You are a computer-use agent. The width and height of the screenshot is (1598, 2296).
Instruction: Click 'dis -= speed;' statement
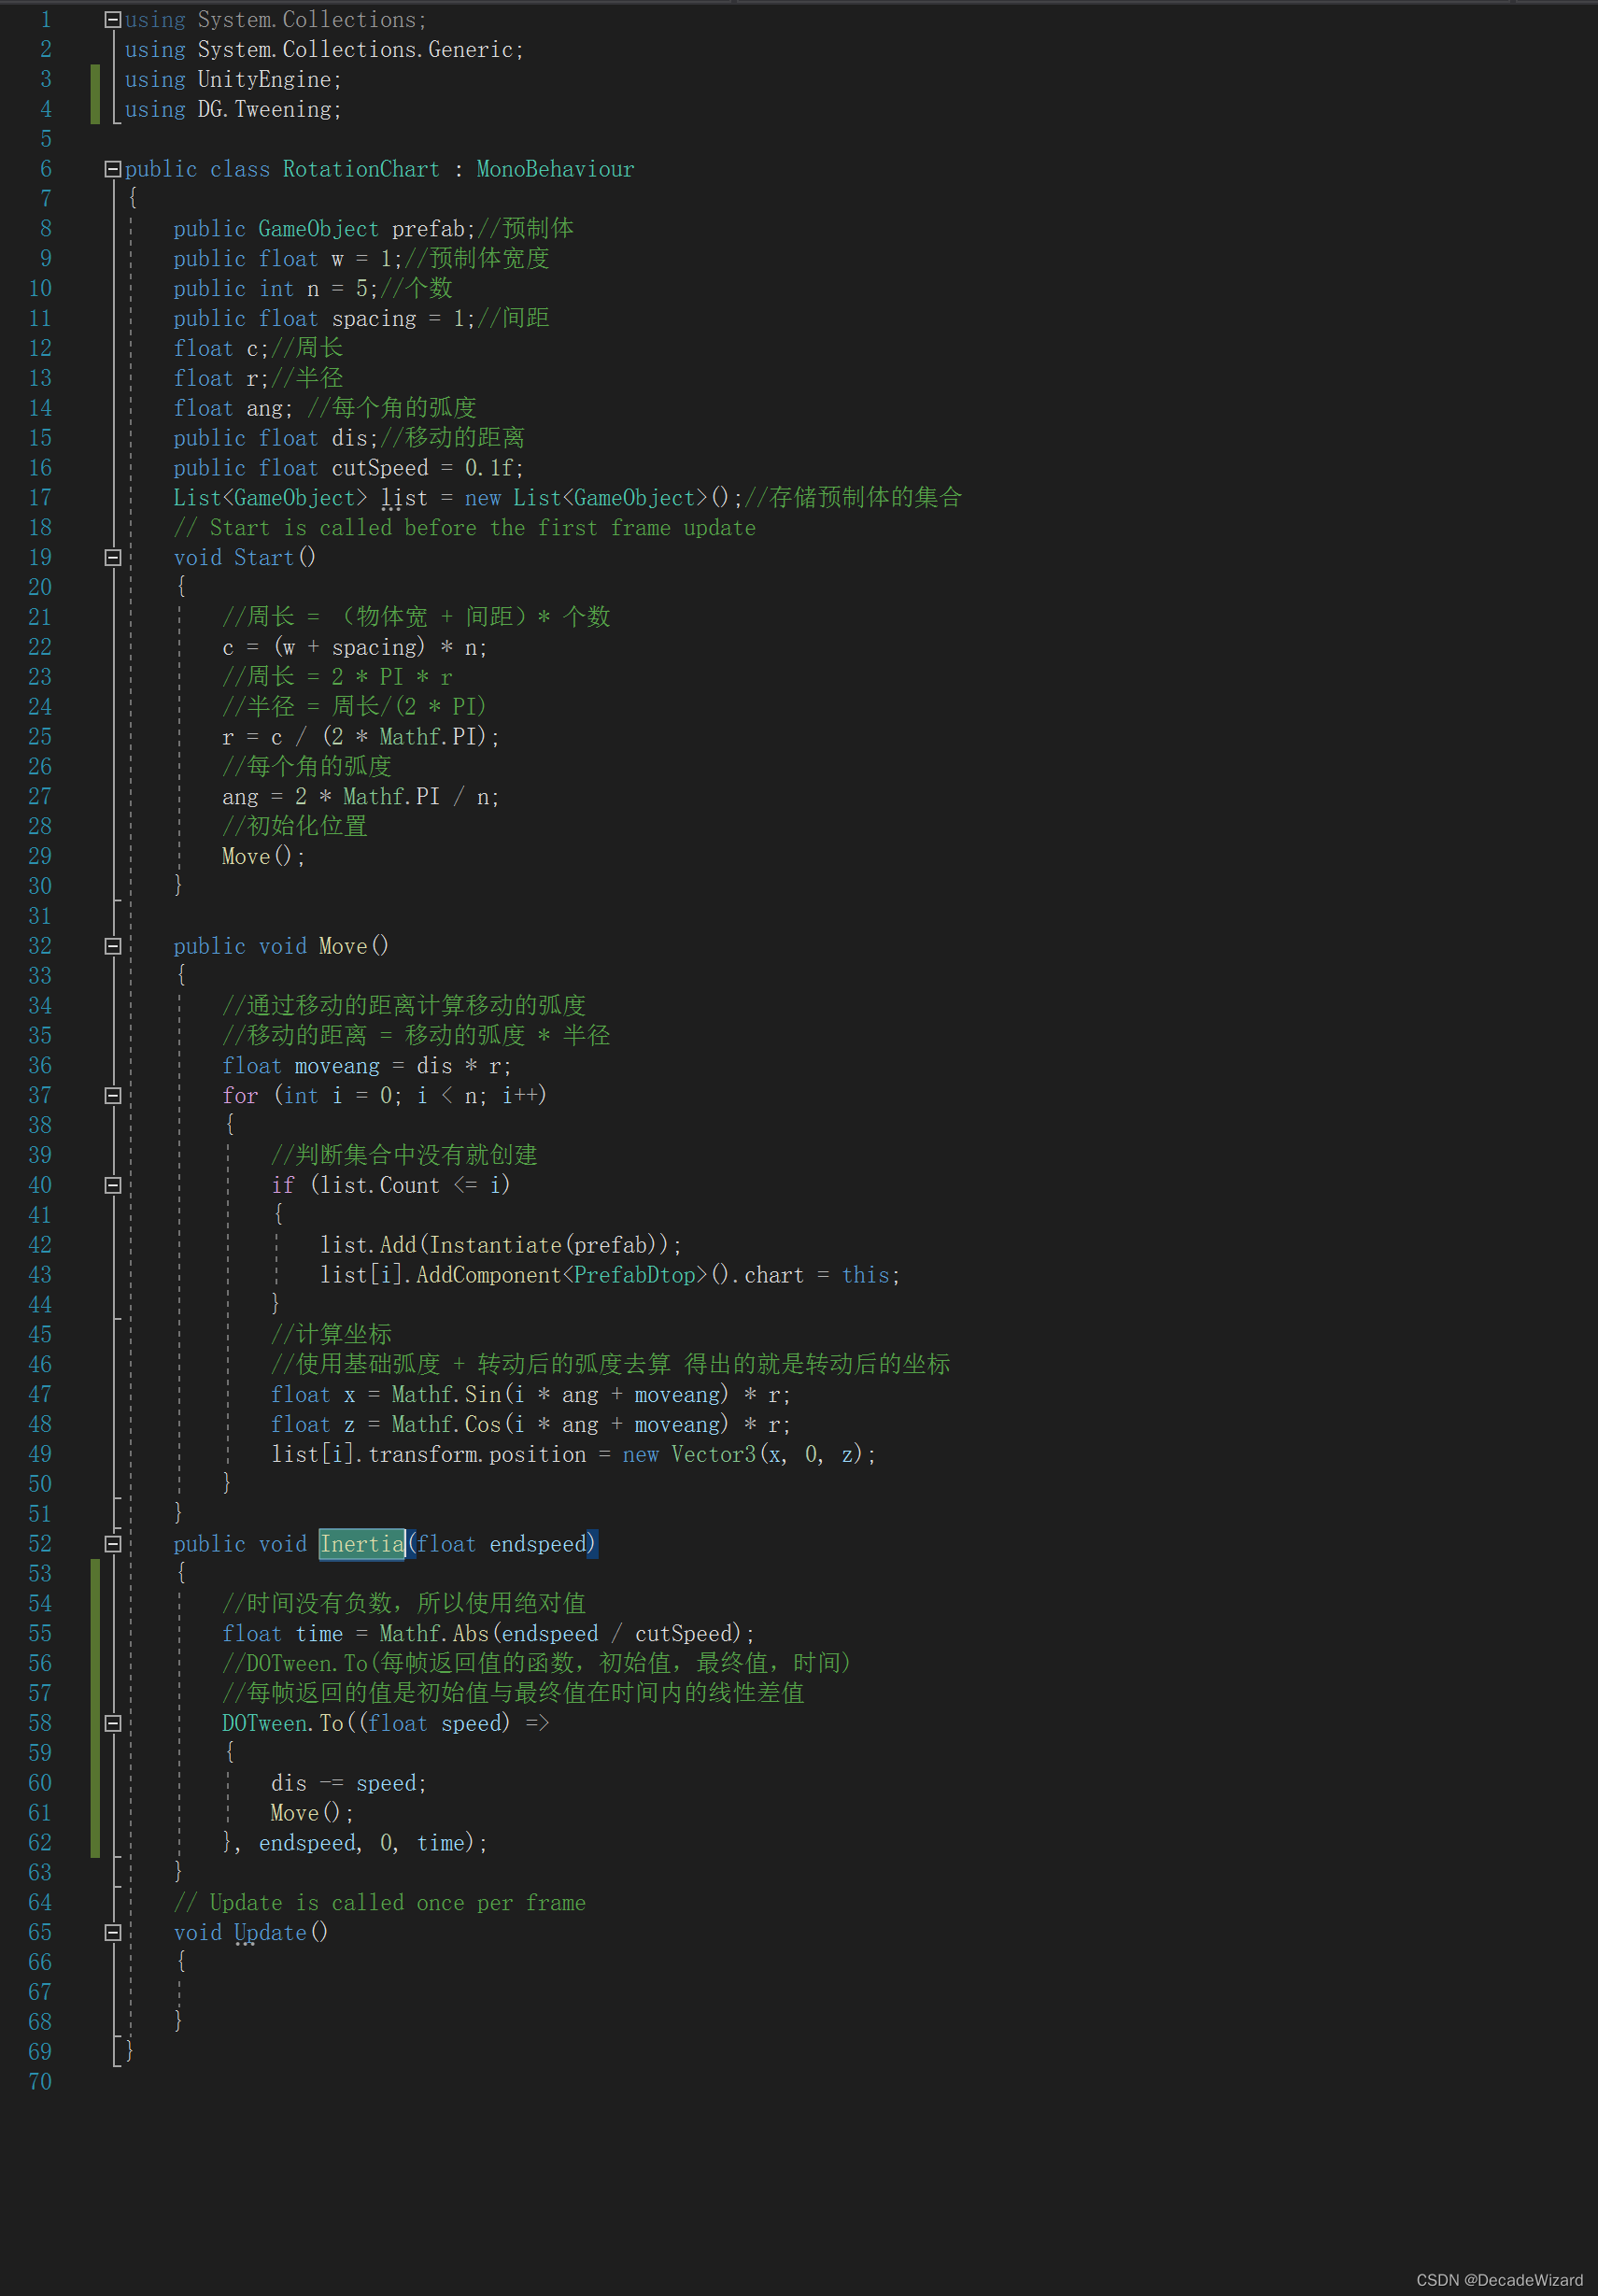[349, 1783]
